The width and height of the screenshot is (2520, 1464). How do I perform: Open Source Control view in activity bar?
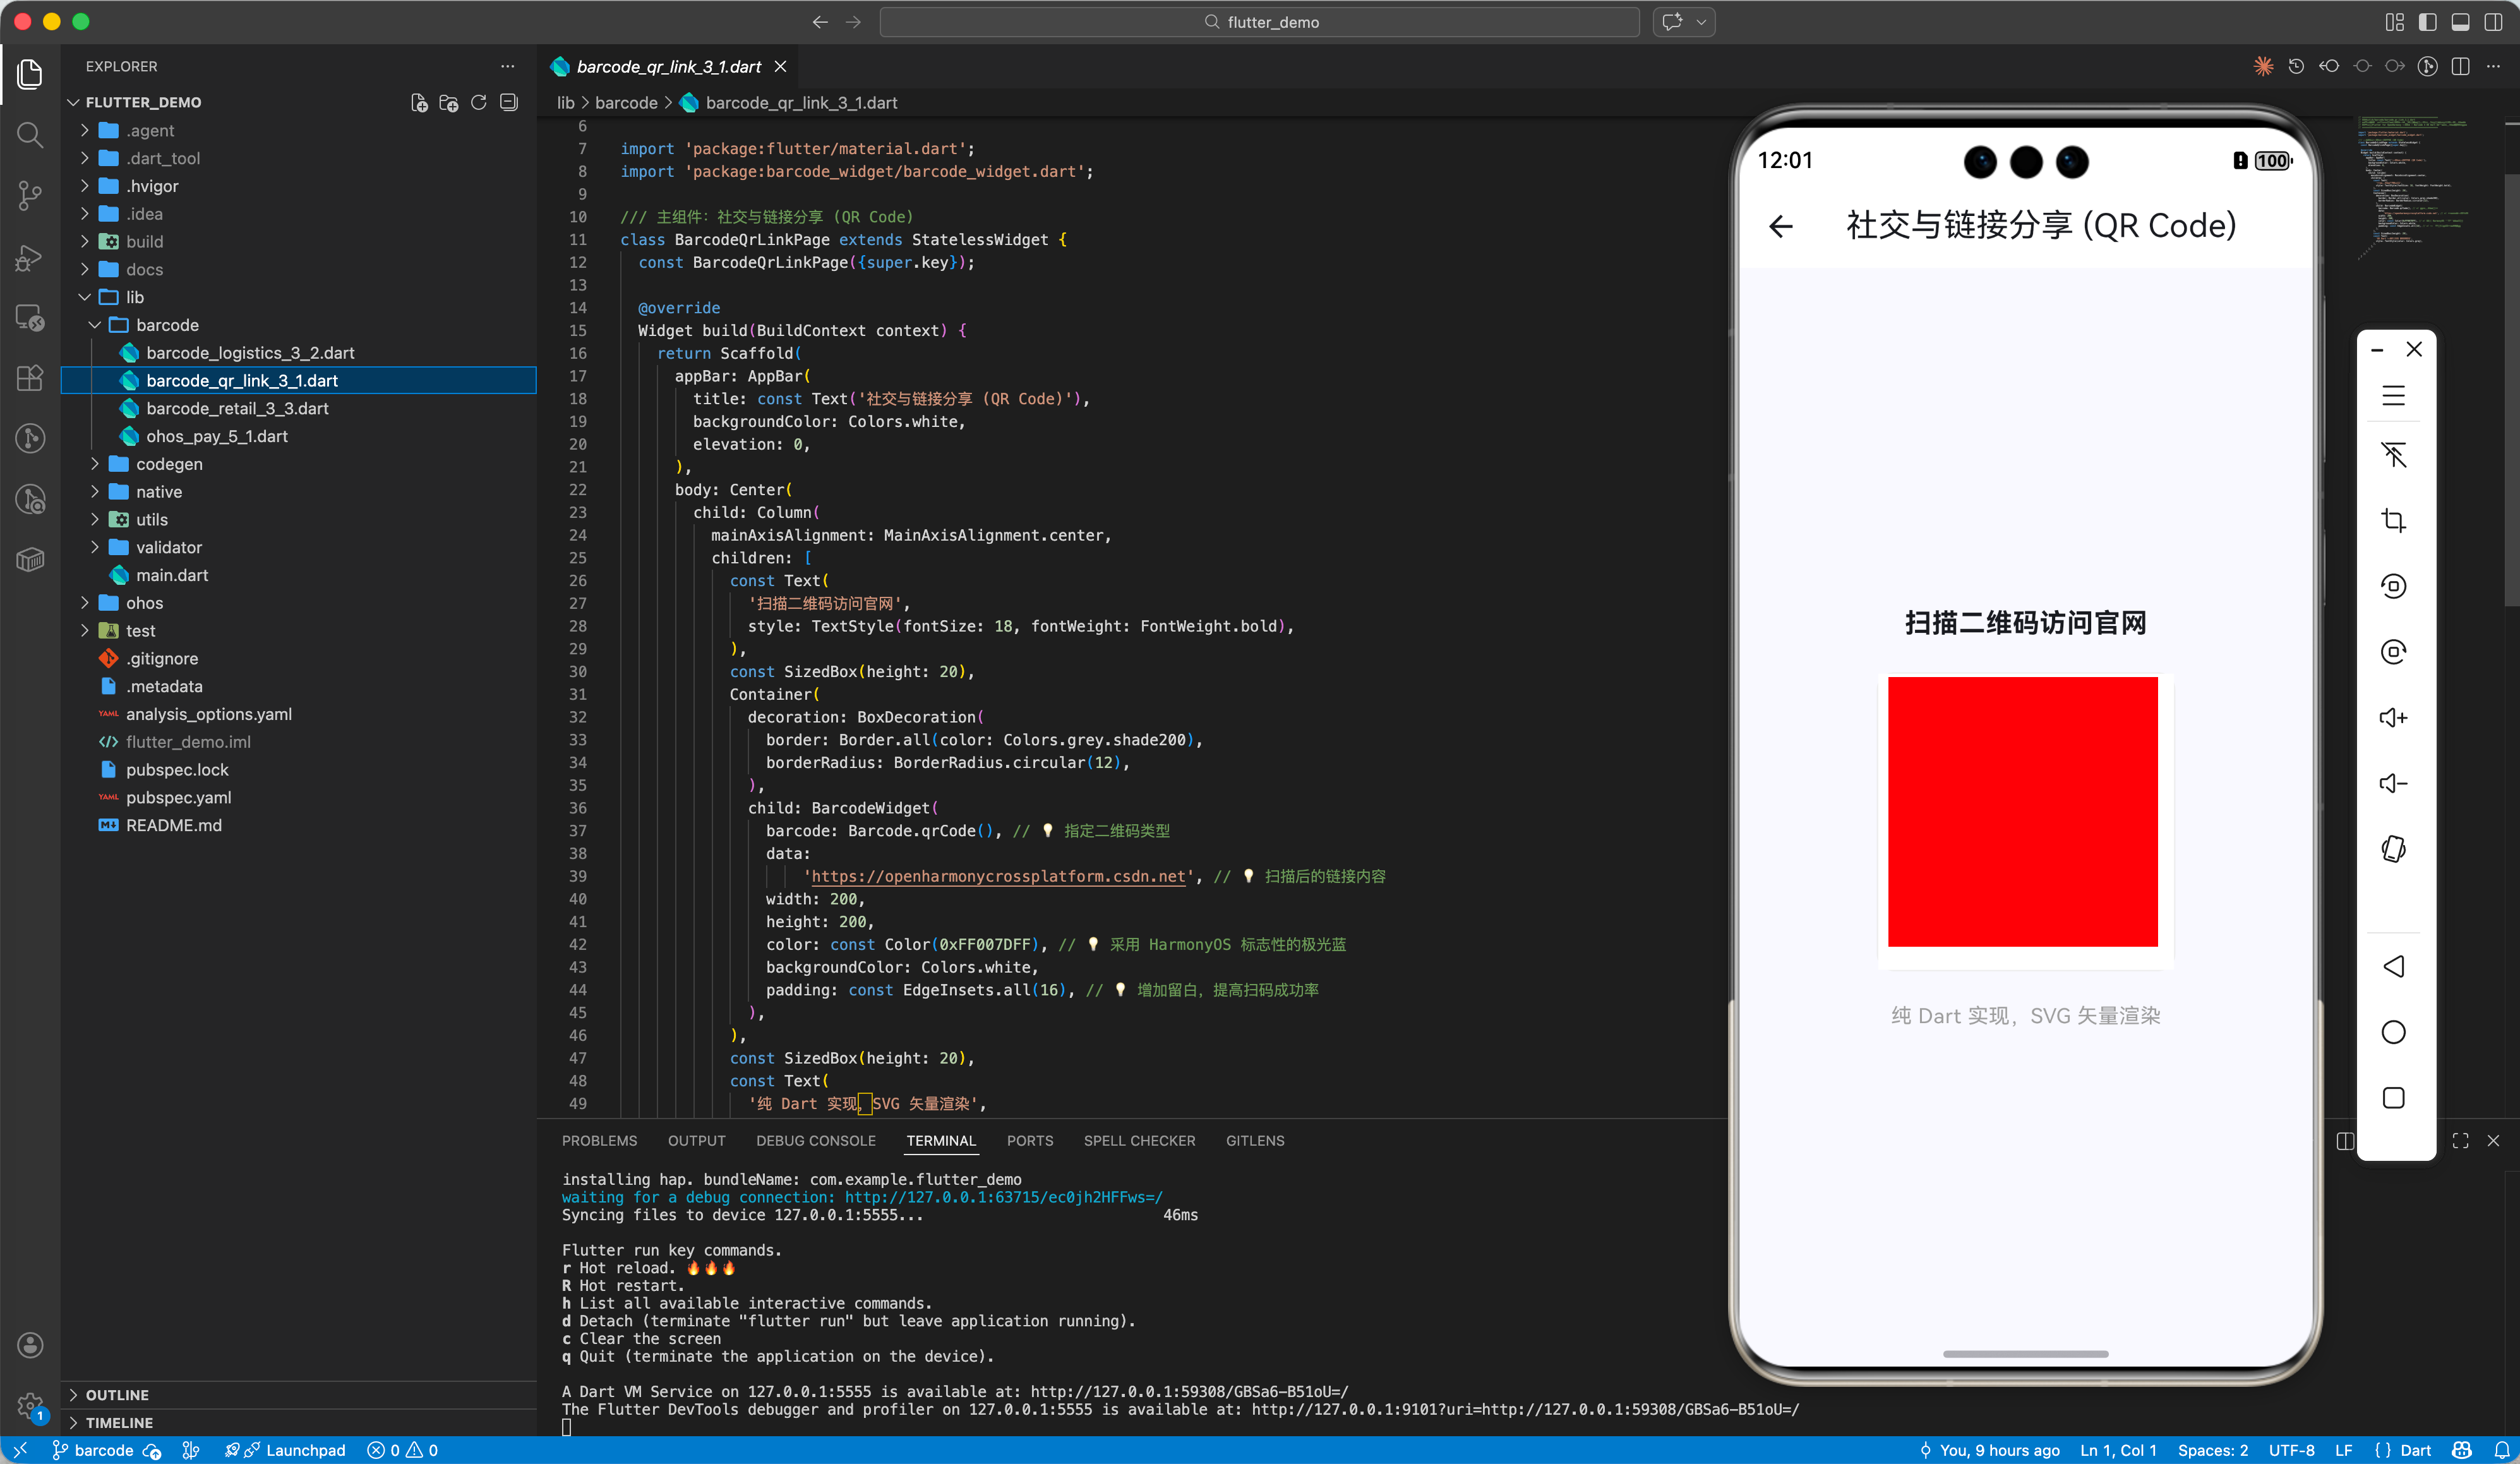tap(30, 195)
